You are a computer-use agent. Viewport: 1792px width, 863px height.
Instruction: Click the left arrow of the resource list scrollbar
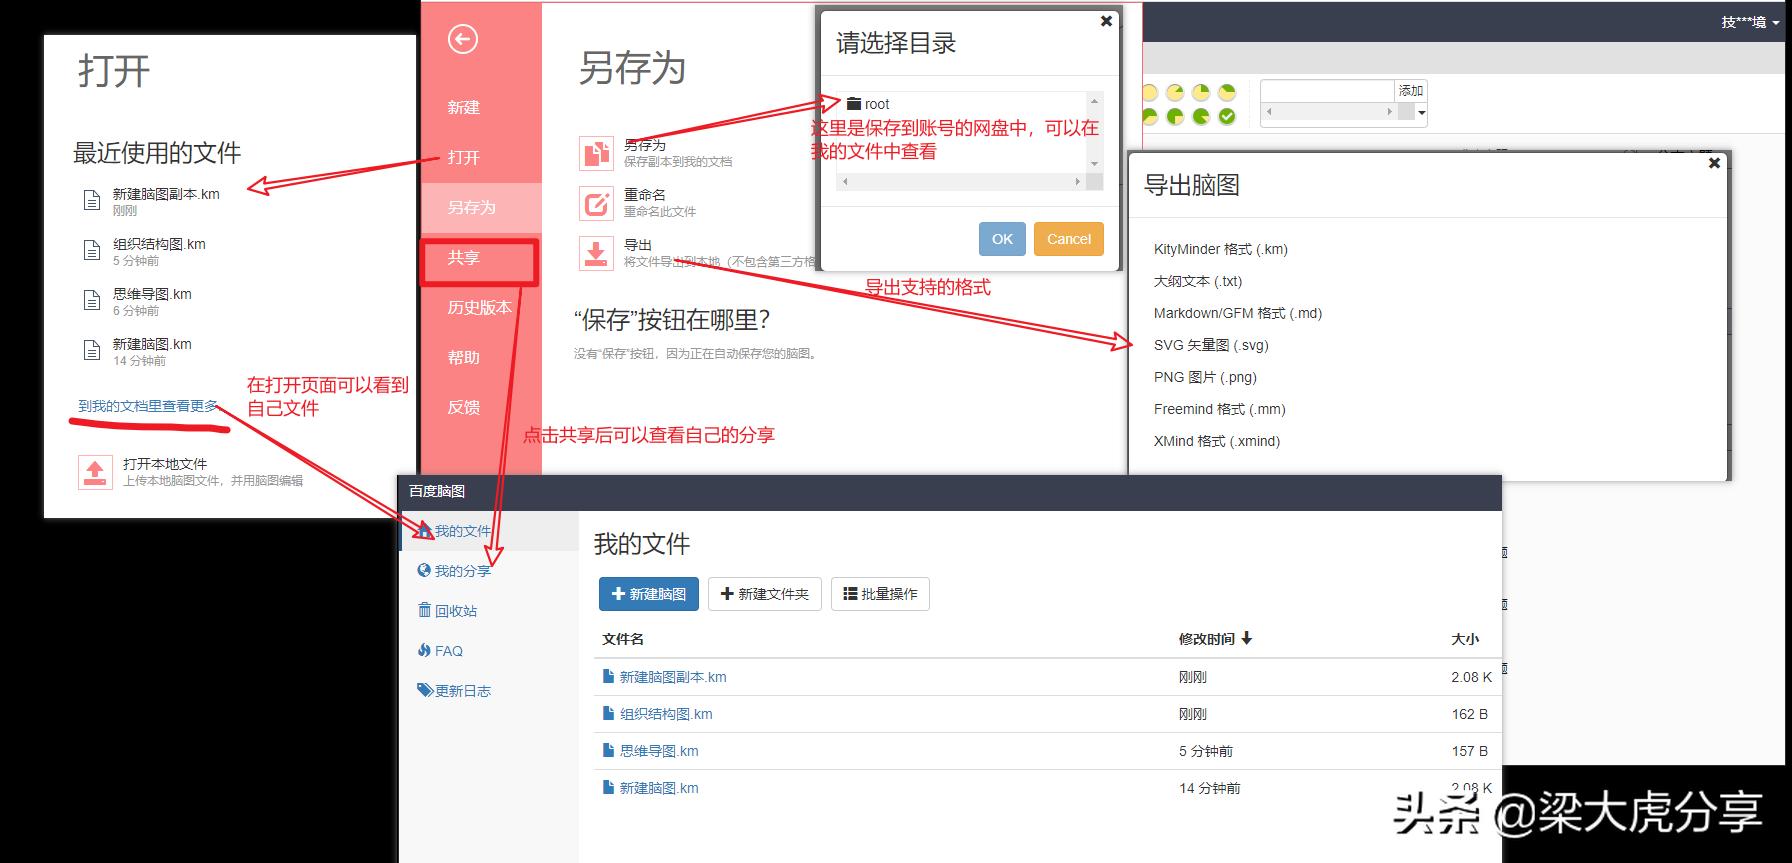coord(1269,112)
